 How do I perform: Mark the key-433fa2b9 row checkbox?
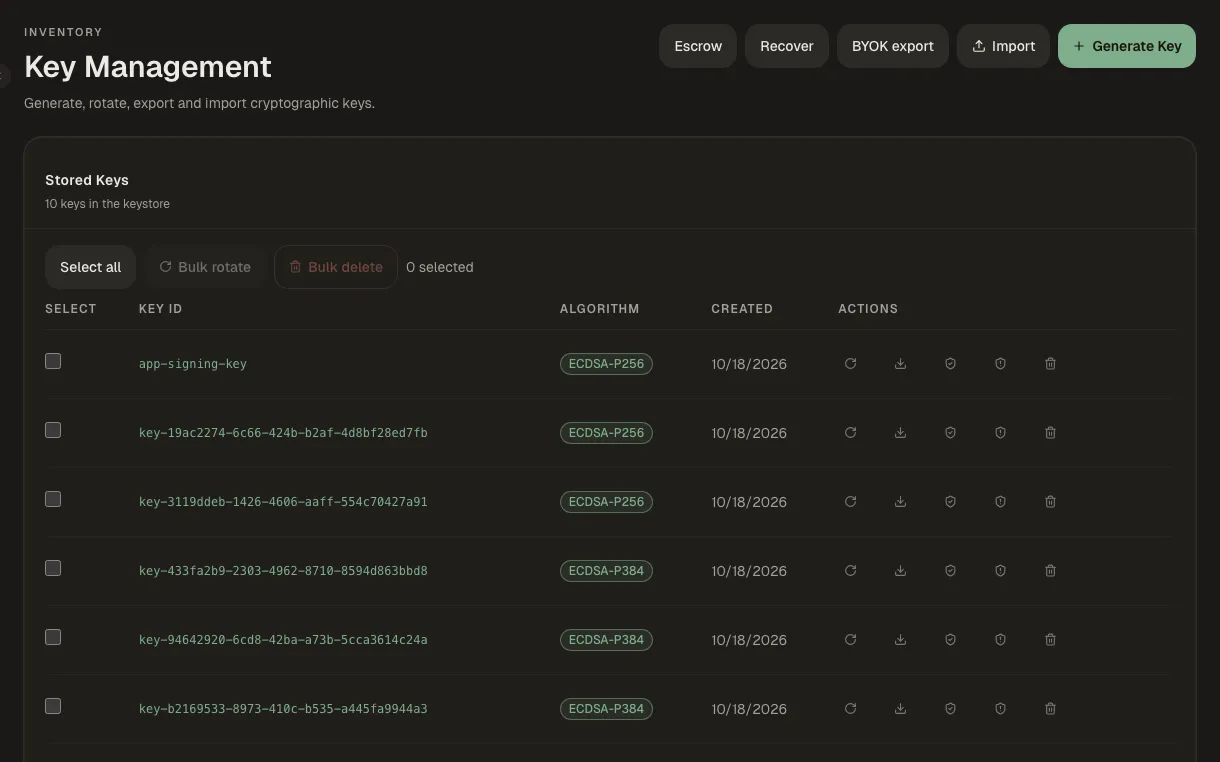[53, 568]
